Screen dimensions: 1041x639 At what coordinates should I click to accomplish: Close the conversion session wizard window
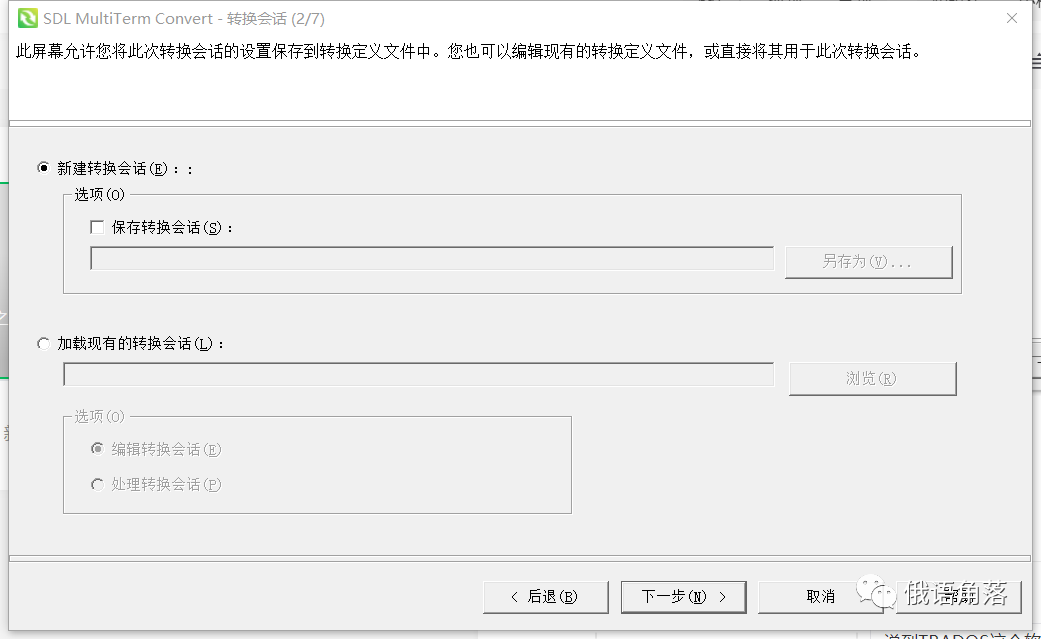[x=1011, y=18]
